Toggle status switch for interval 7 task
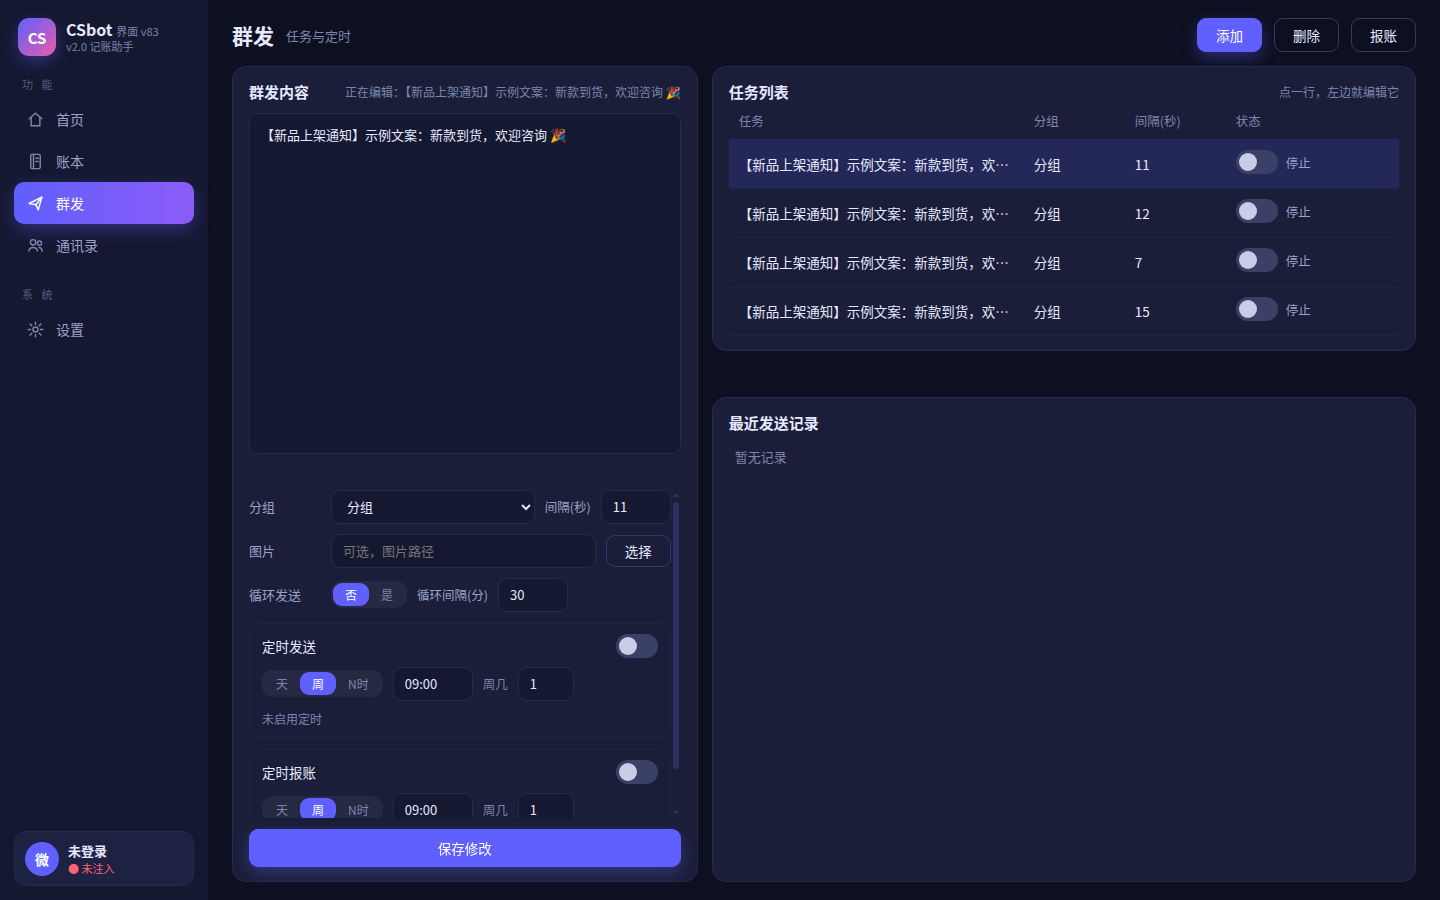 pyautogui.click(x=1257, y=260)
